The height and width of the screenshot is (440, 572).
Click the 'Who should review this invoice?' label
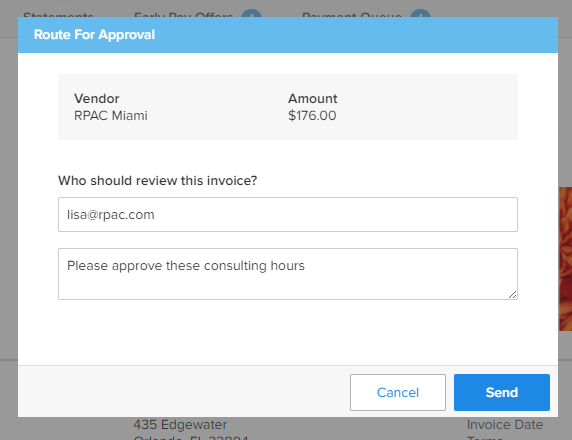158,181
